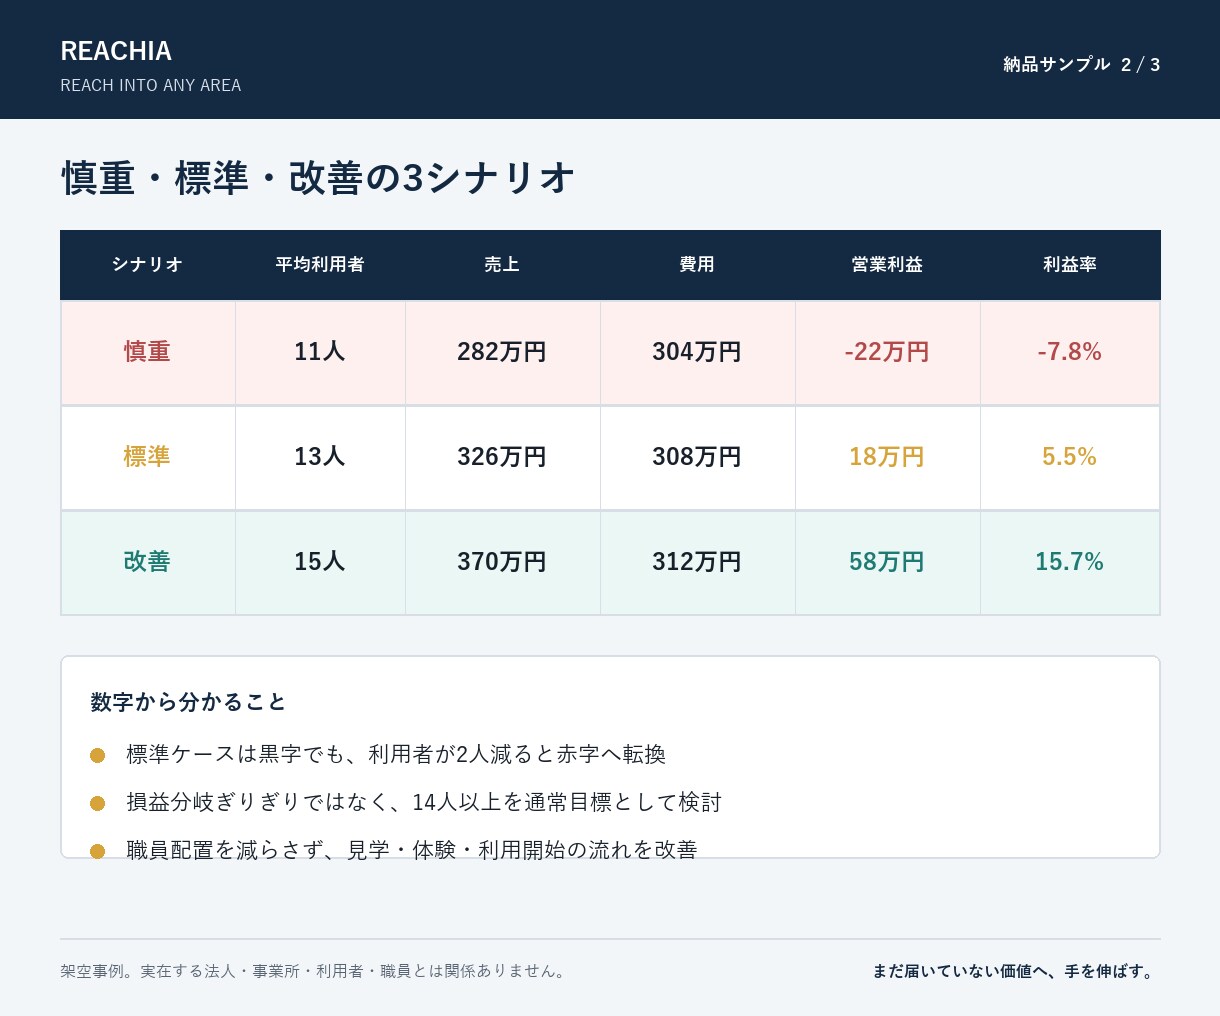
Task: Click the 平均利用者 column header
Action: click(x=320, y=265)
